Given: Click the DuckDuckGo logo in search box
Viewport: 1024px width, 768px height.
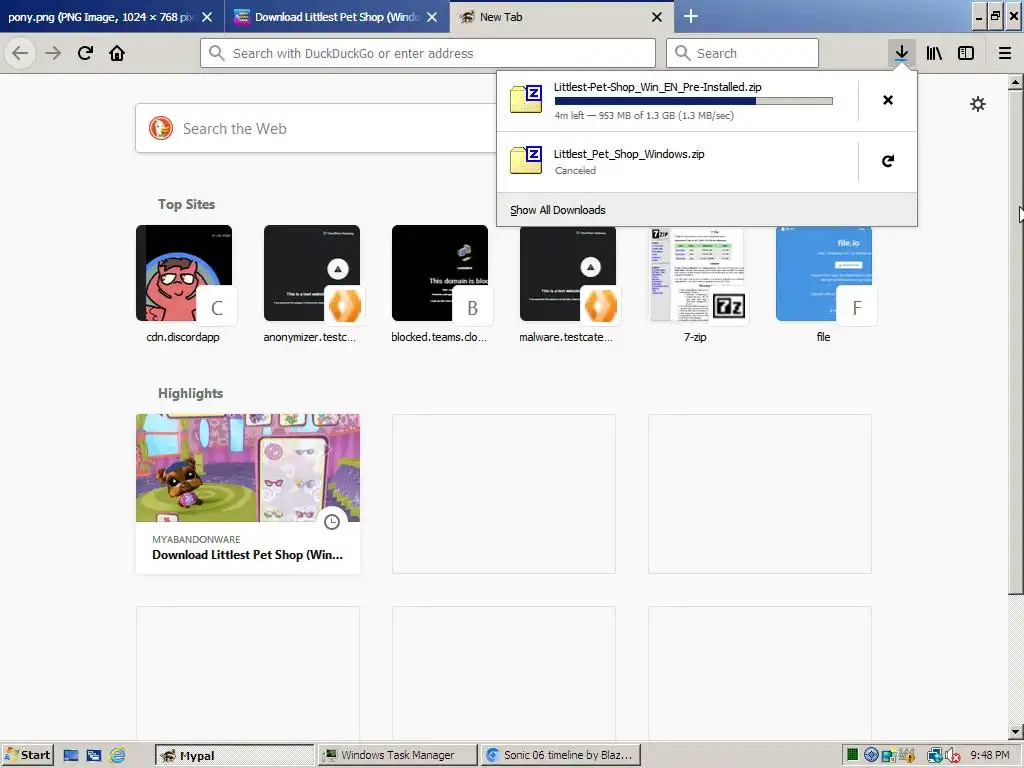Looking at the screenshot, I should (161, 129).
